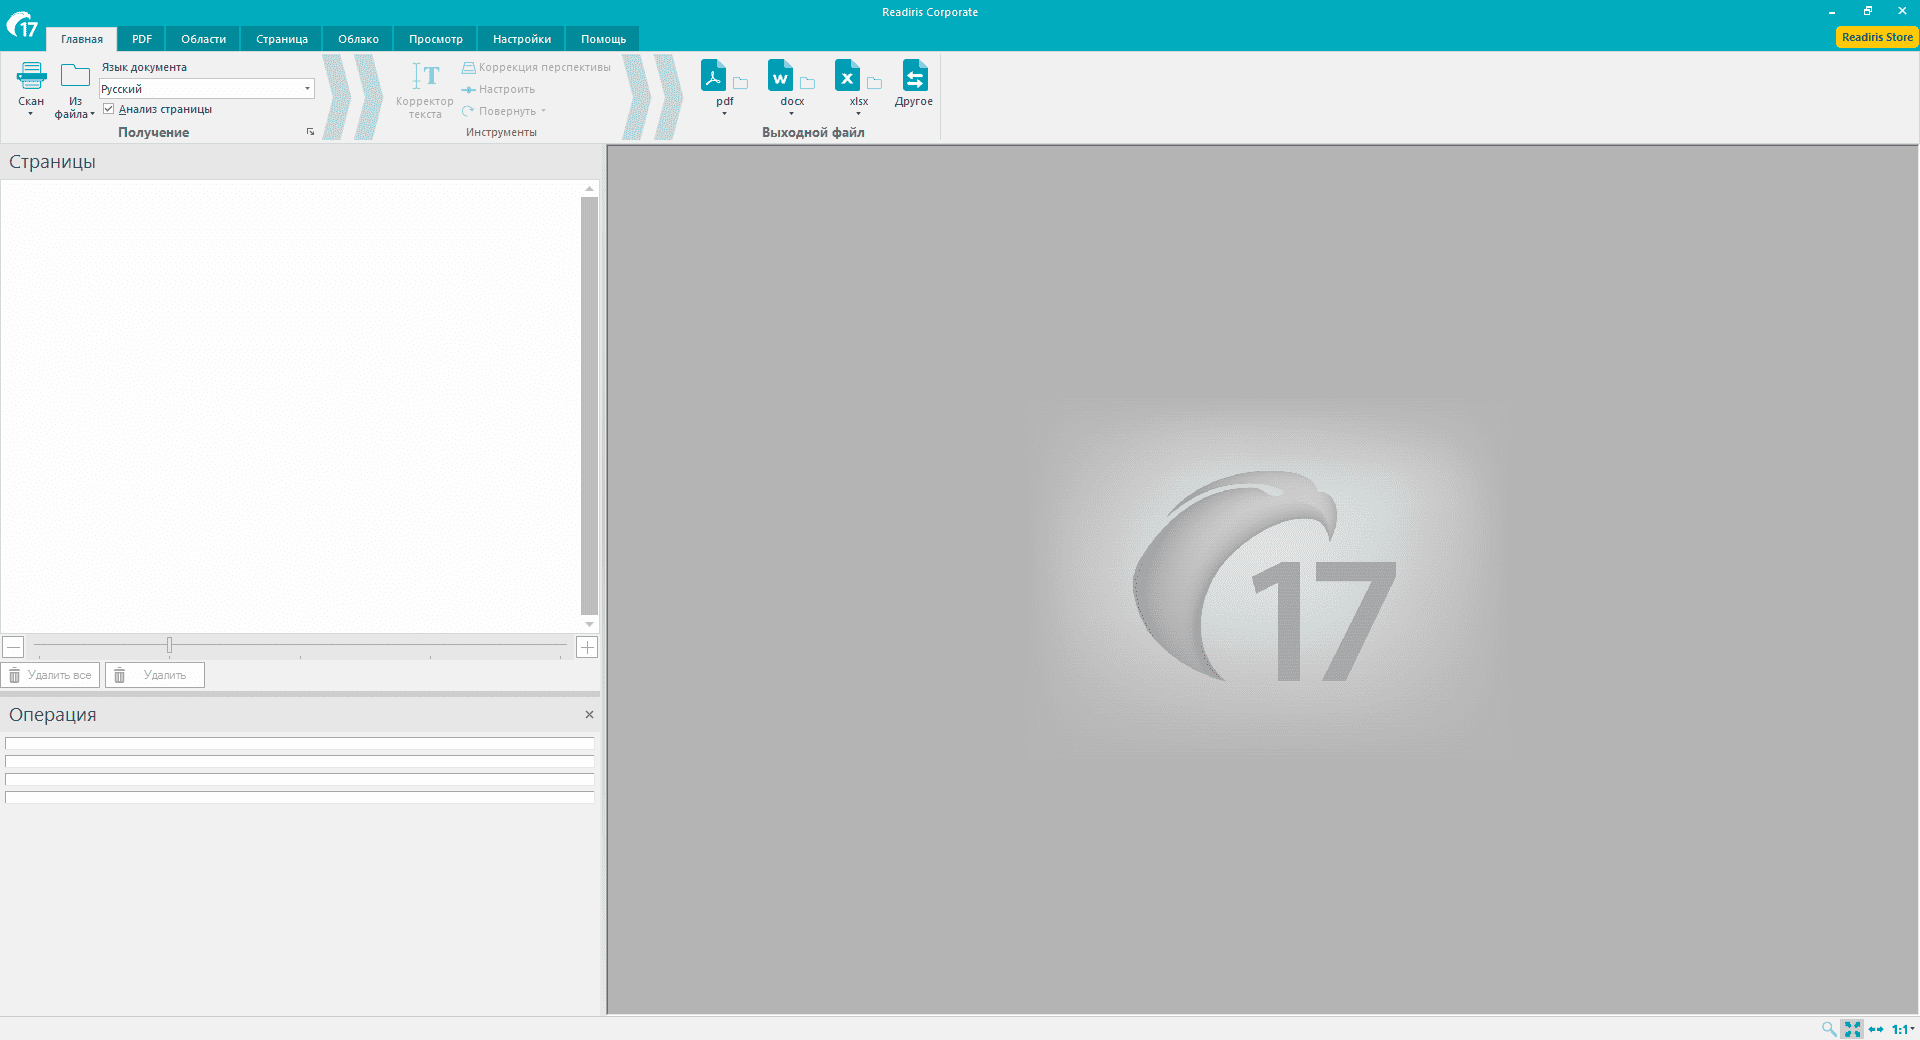Click Коррекция перспективы tool
Screen dimensions: 1920x1040
click(x=536, y=67)
